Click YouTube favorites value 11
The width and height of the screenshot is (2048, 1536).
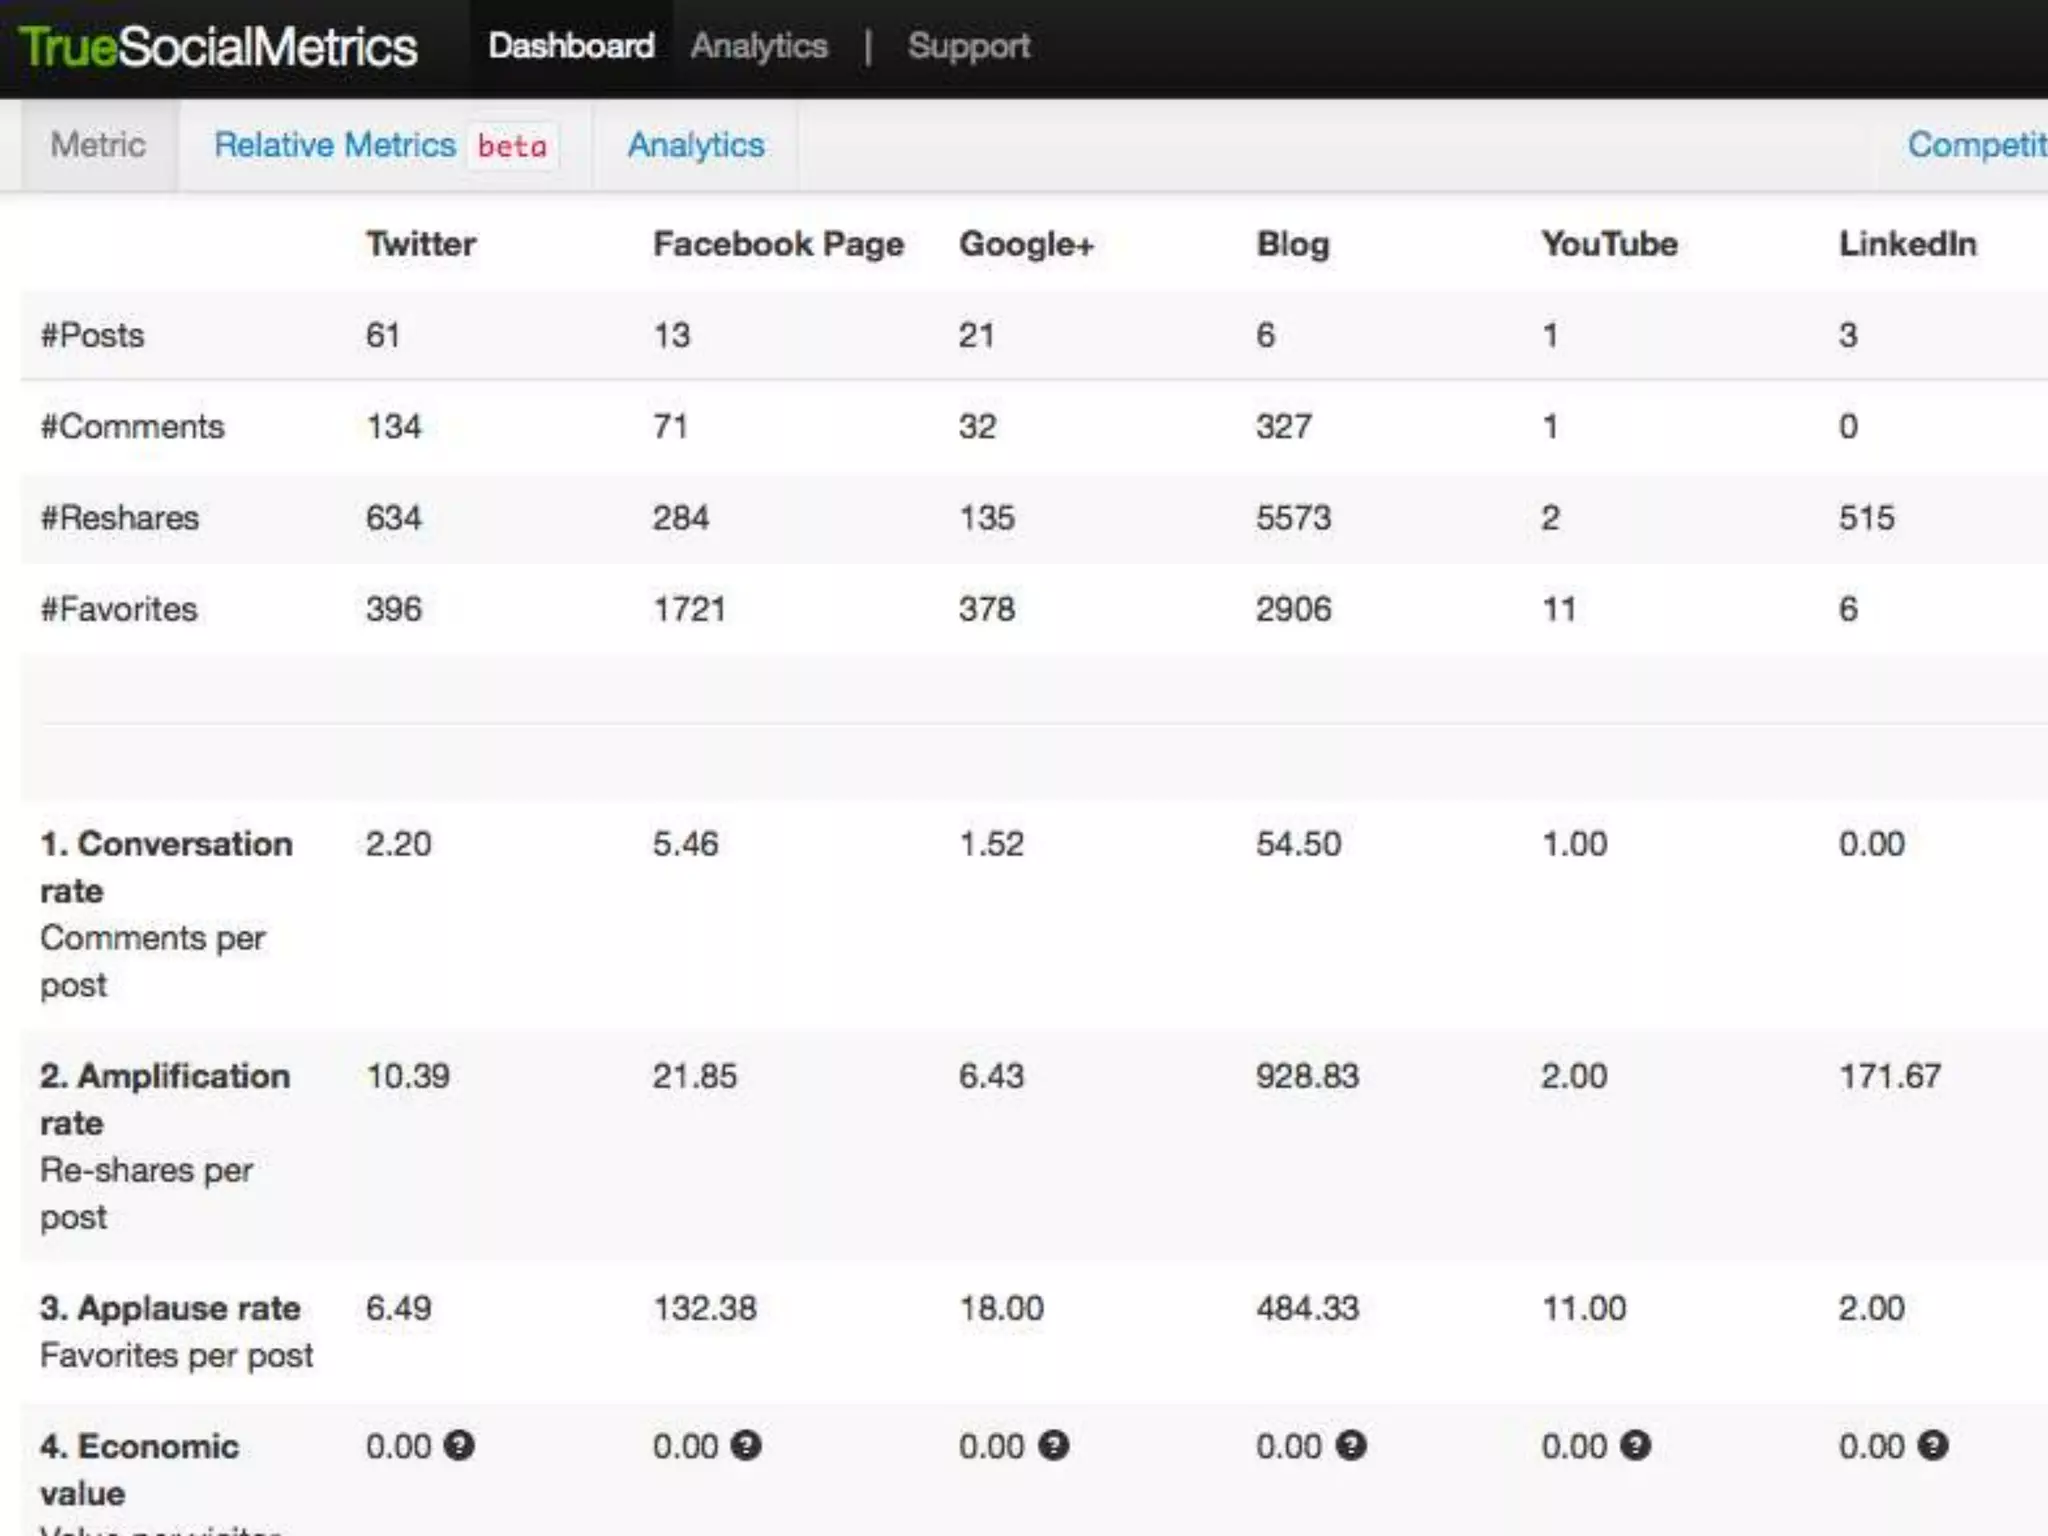pyautogui.click(x=1559, y=609)
